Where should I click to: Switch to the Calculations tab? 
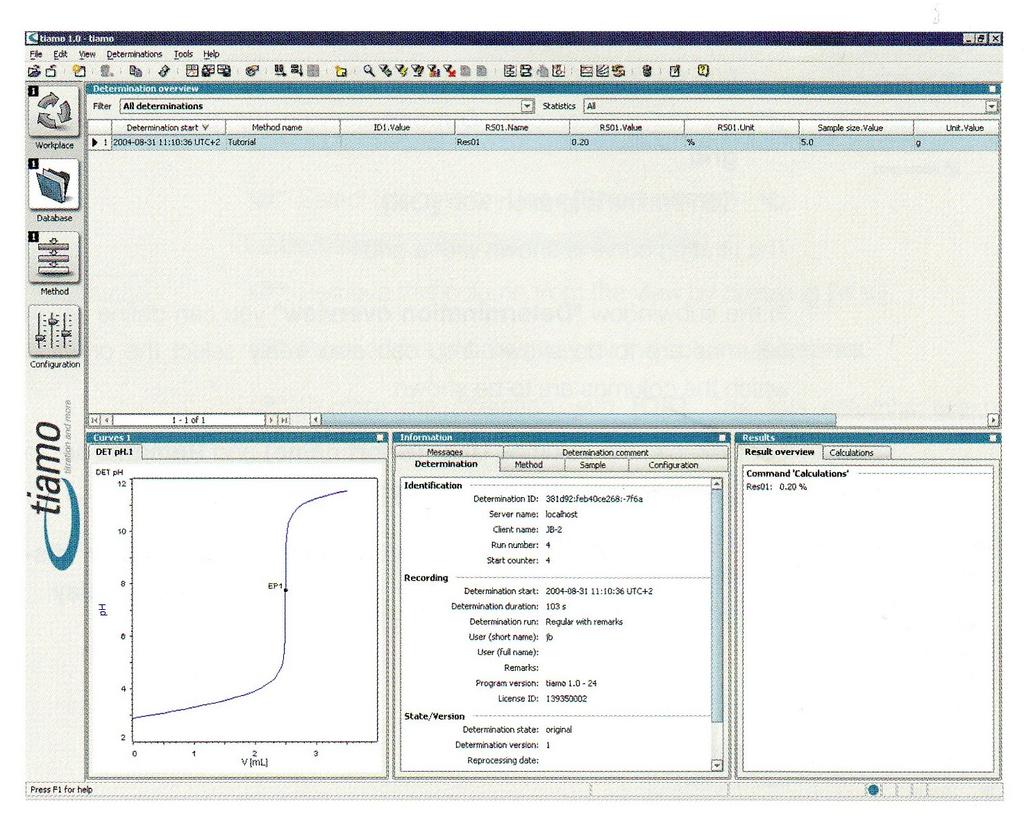851,453
